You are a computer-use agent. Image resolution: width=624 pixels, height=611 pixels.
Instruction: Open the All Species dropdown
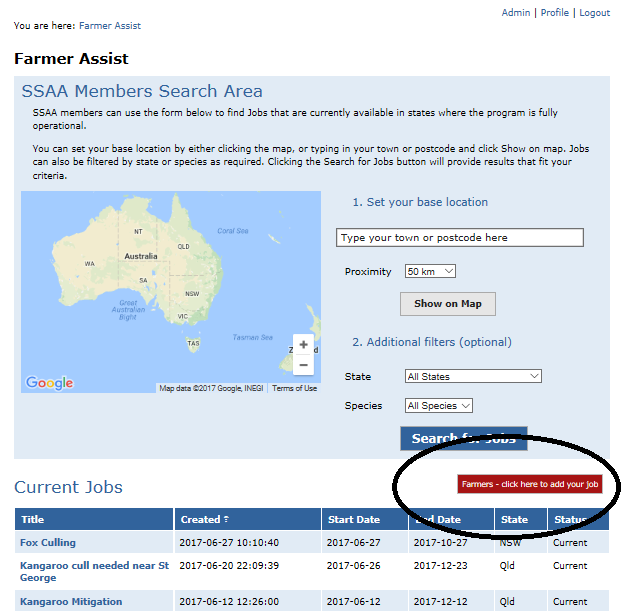(x=438, y=406)
